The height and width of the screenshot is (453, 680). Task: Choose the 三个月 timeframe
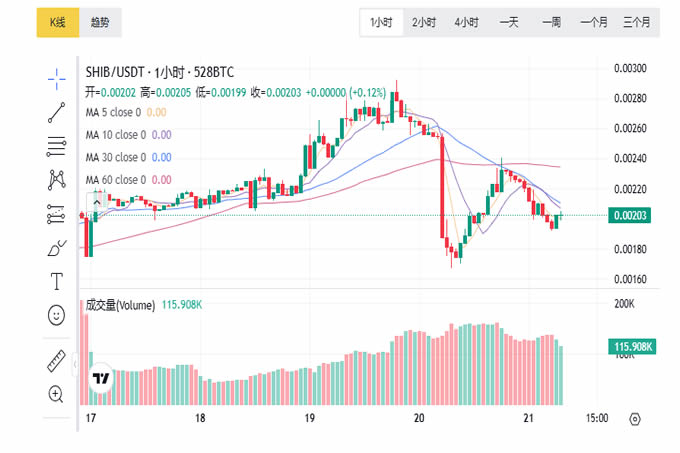[637, 23]
